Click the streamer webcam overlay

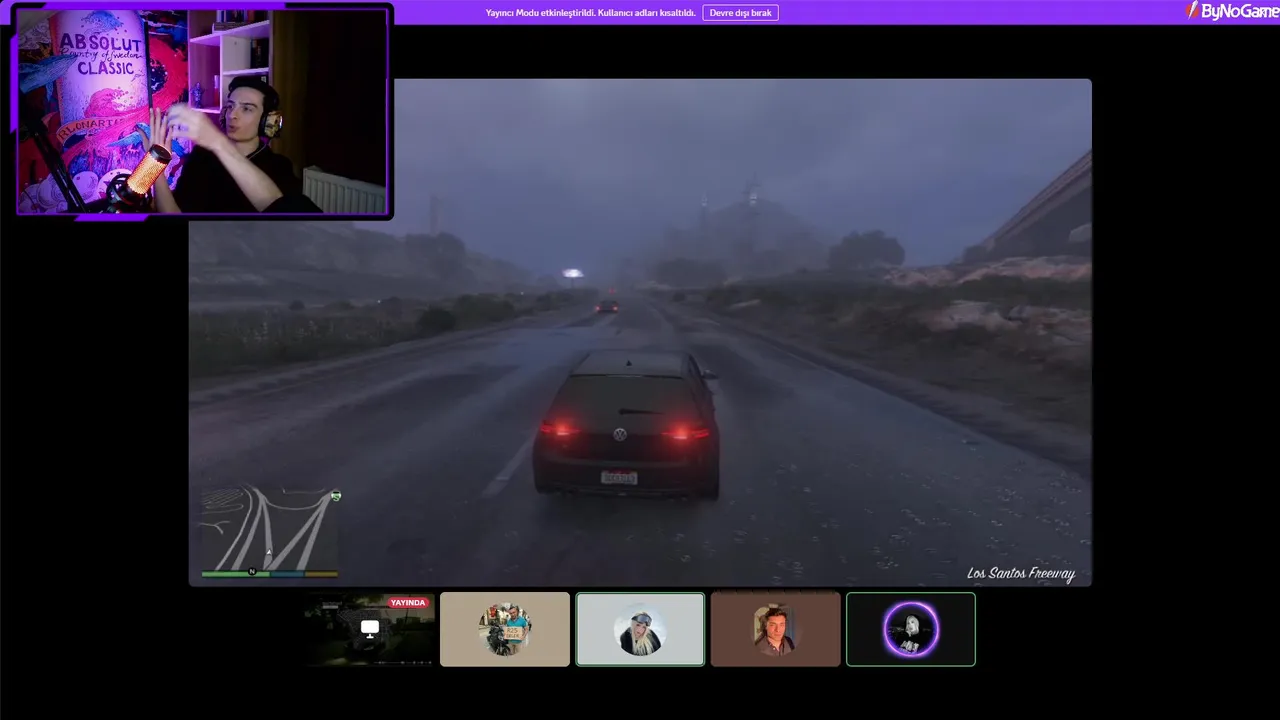(204, 110)
